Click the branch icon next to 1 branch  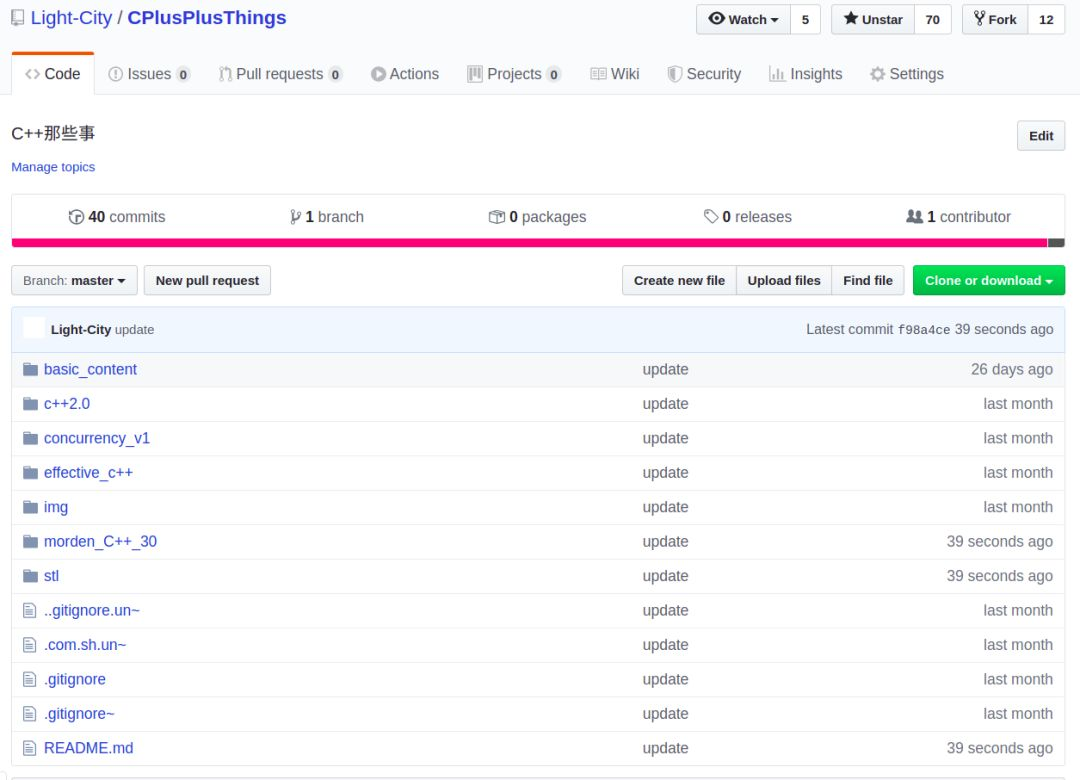(x=295, y=217)
